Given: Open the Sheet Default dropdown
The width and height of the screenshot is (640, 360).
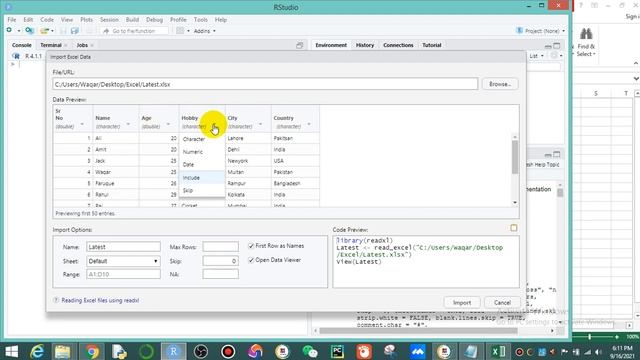Looking at the screenshot, I should click(x=123, y=261).
